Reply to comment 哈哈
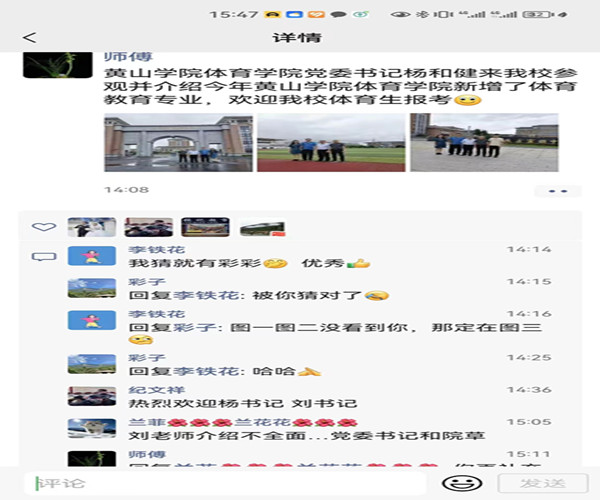This screenshot has height=500, width=600. tap(225, 371)
